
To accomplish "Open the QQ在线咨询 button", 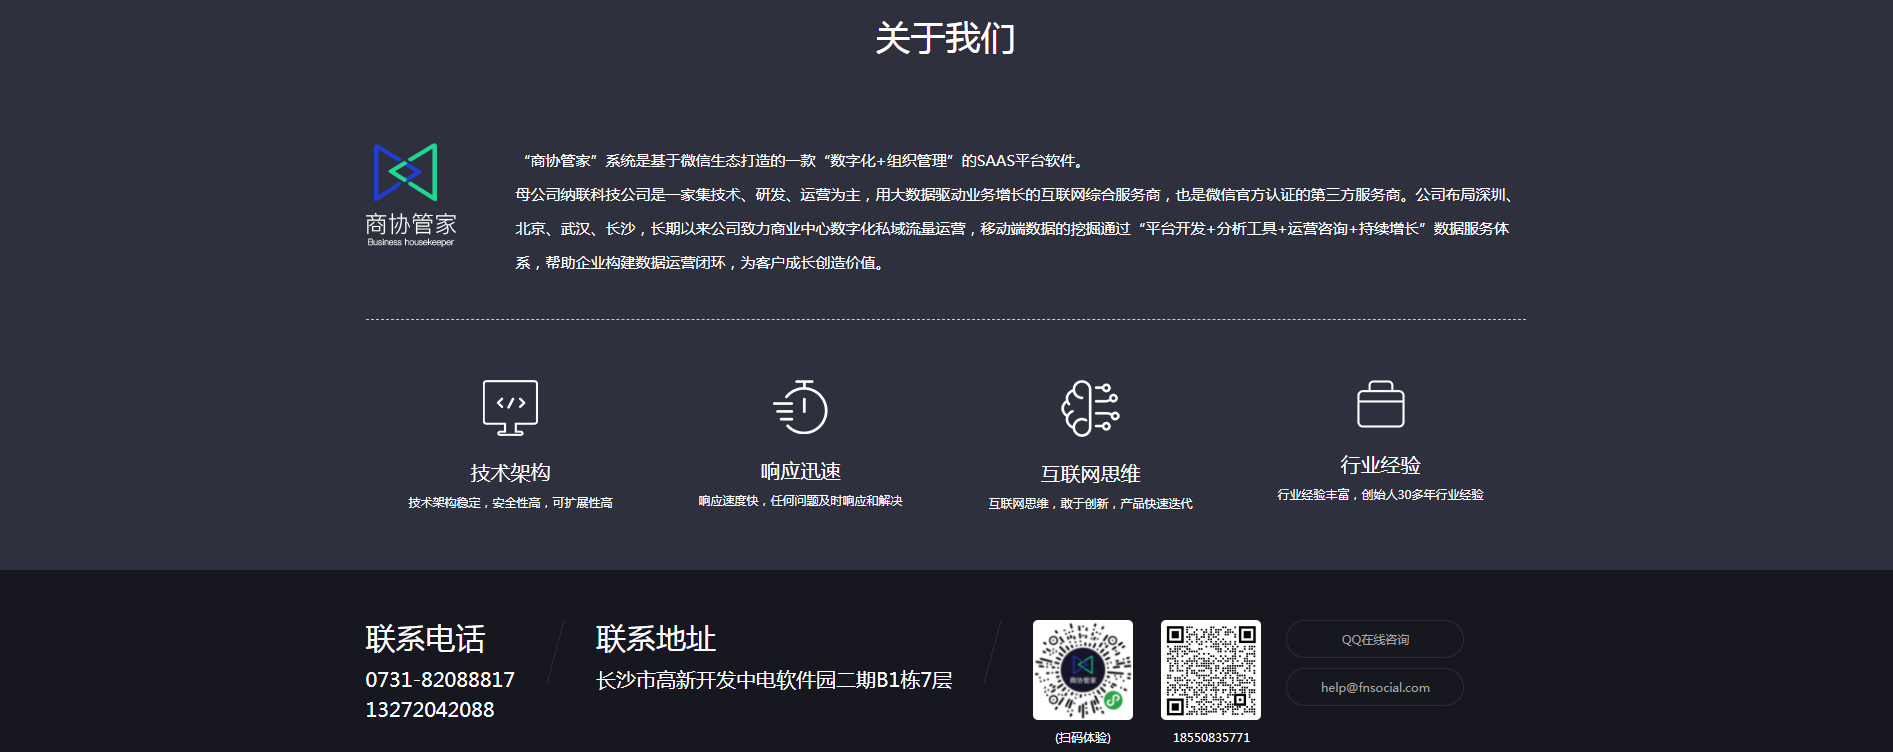I will [1375, 639].
